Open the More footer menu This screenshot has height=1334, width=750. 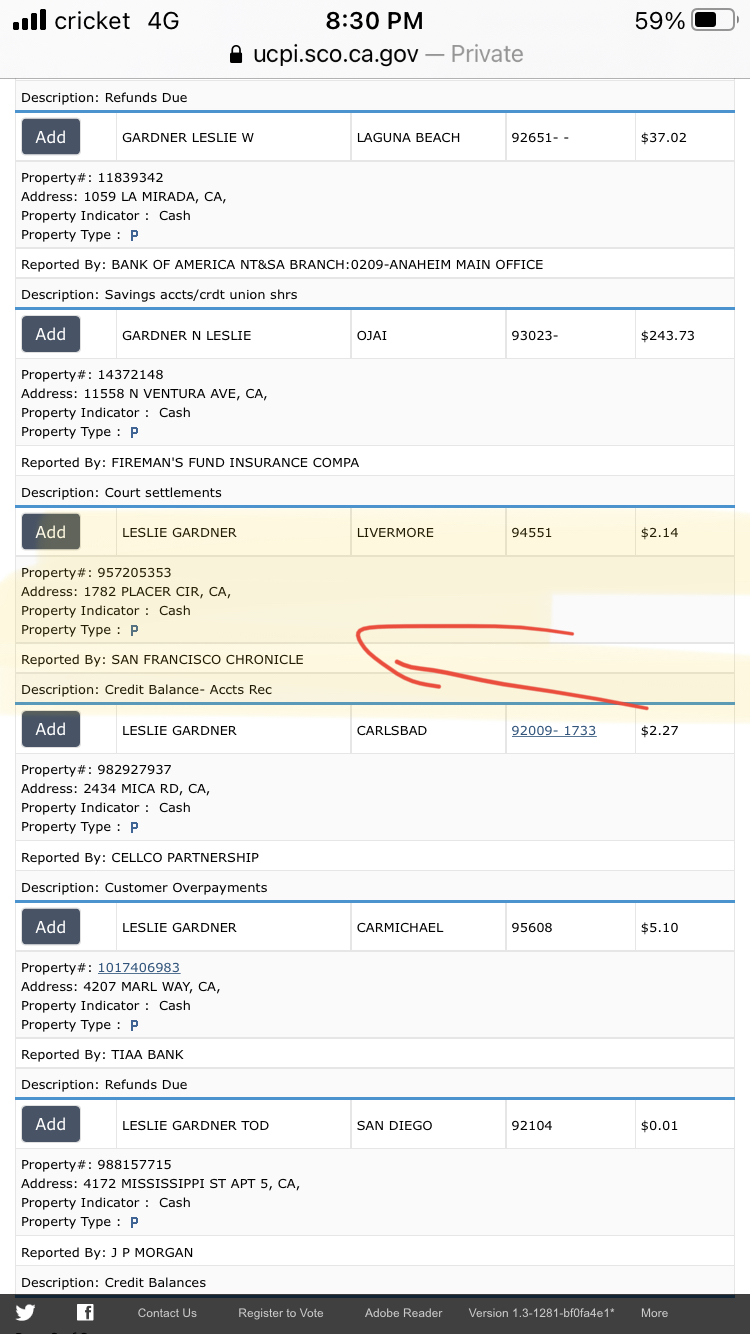[x=655, y=1313]
